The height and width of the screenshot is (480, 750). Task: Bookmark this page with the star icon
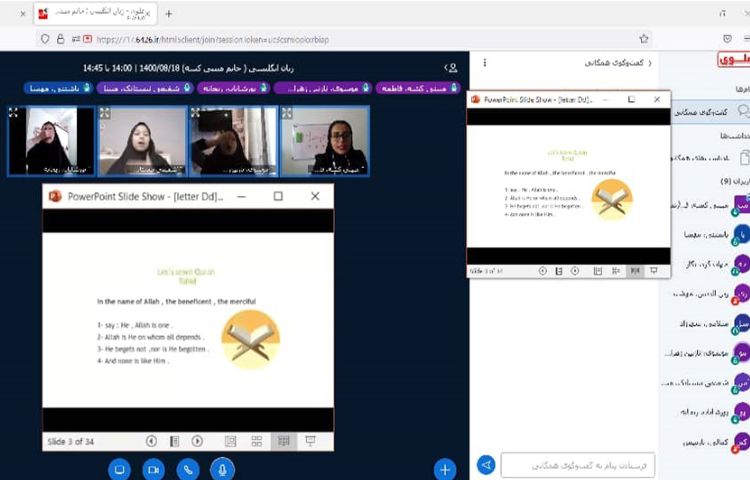pyautogui.click(x=644, y=39)
